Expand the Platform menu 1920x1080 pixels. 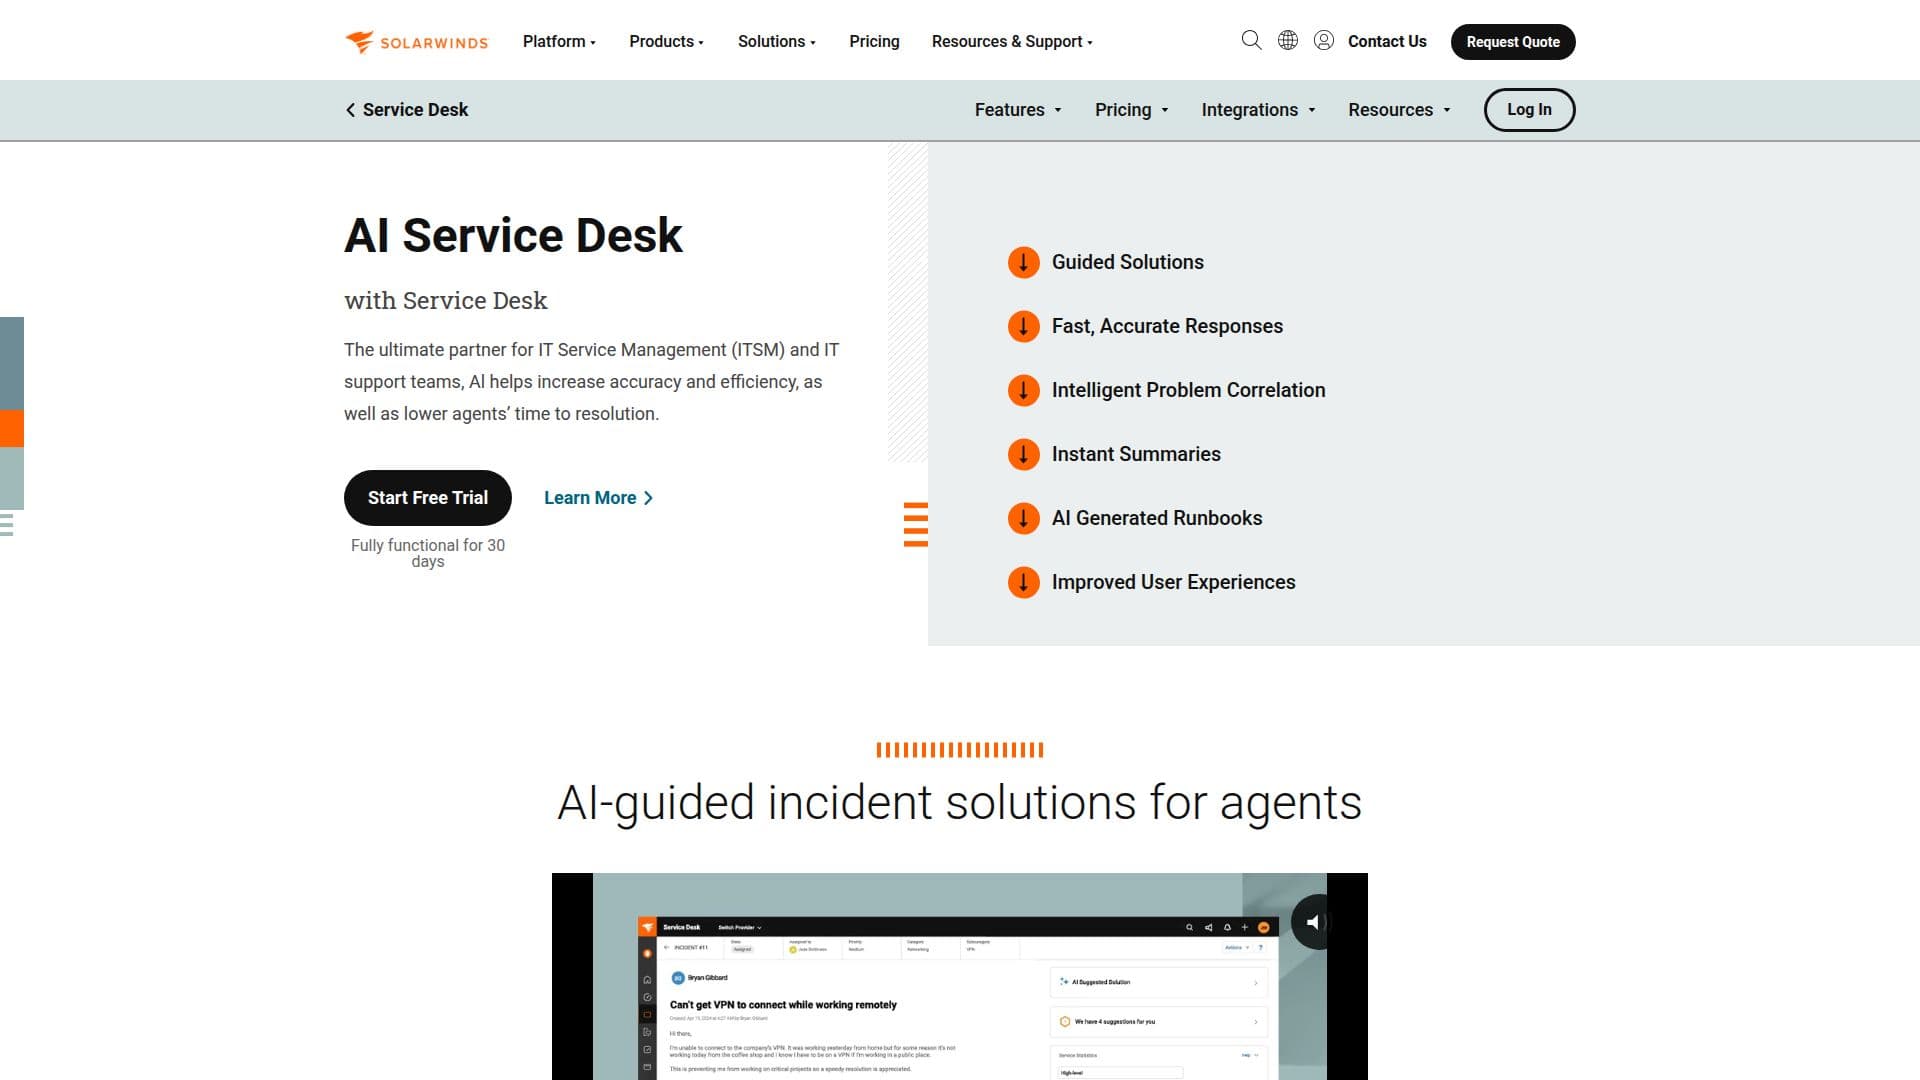tap(559, 41)
